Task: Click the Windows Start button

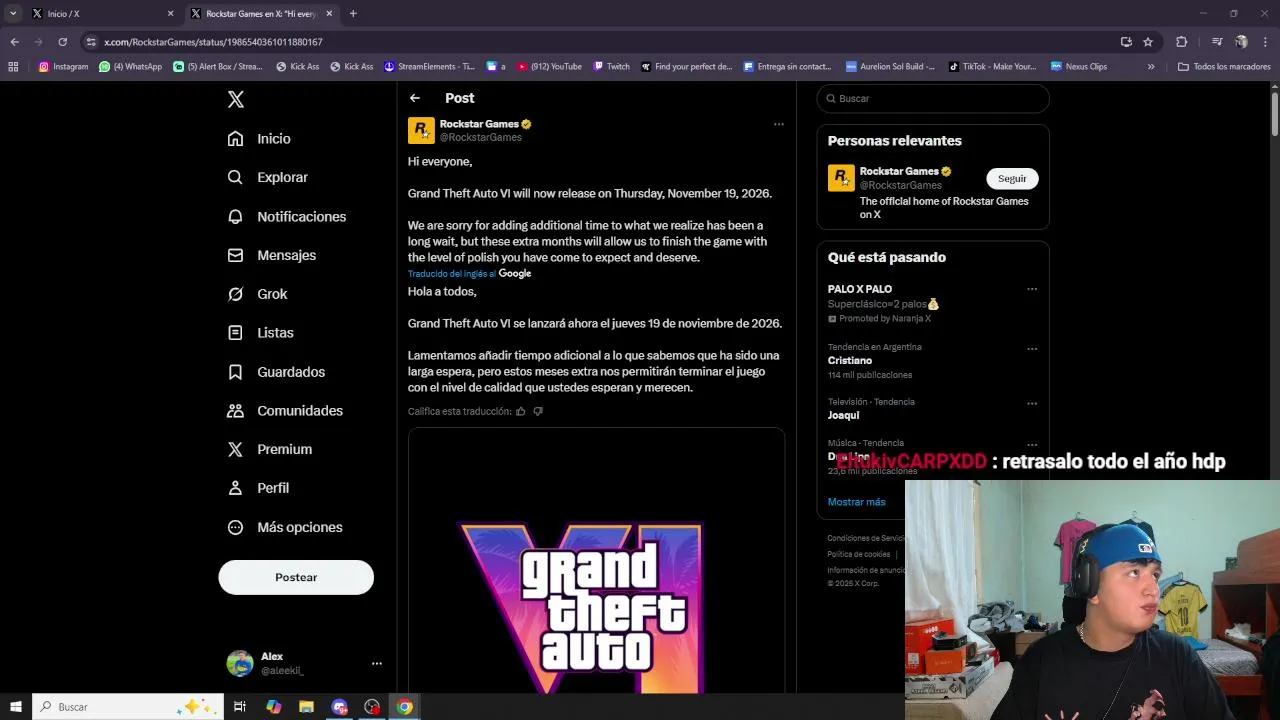Action: tap(15, 707)
